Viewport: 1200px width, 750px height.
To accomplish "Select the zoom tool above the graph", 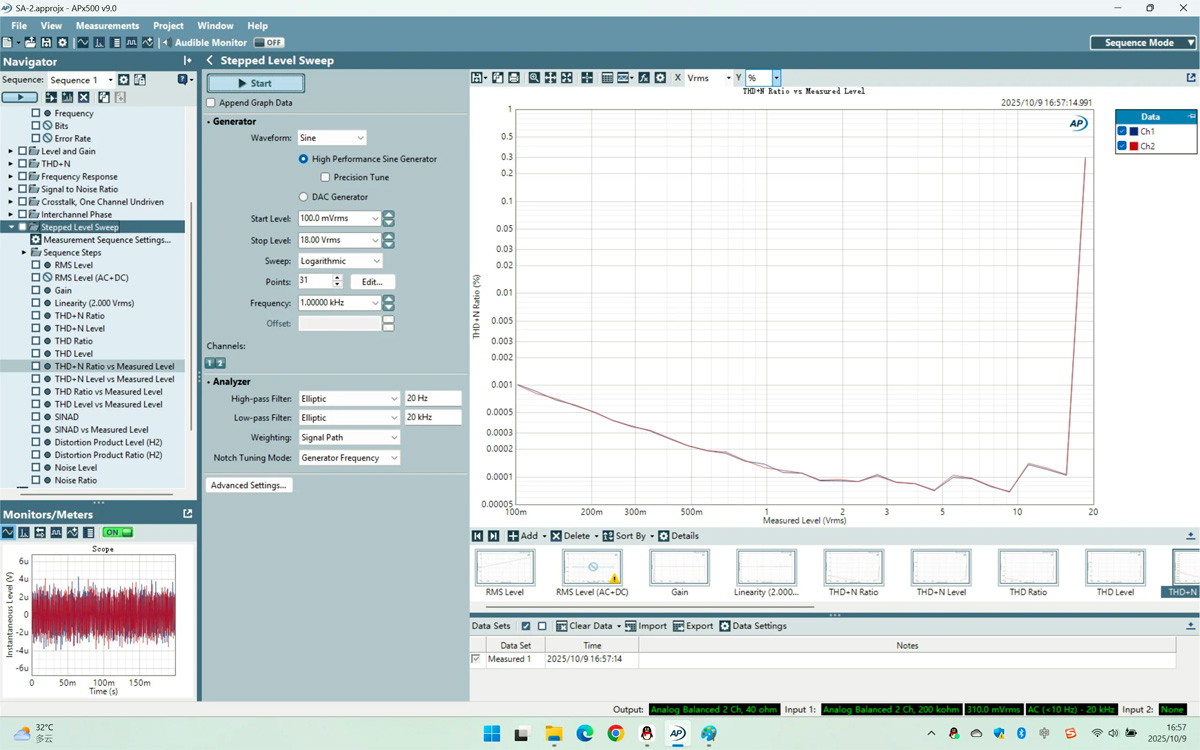I will point(533,77).
